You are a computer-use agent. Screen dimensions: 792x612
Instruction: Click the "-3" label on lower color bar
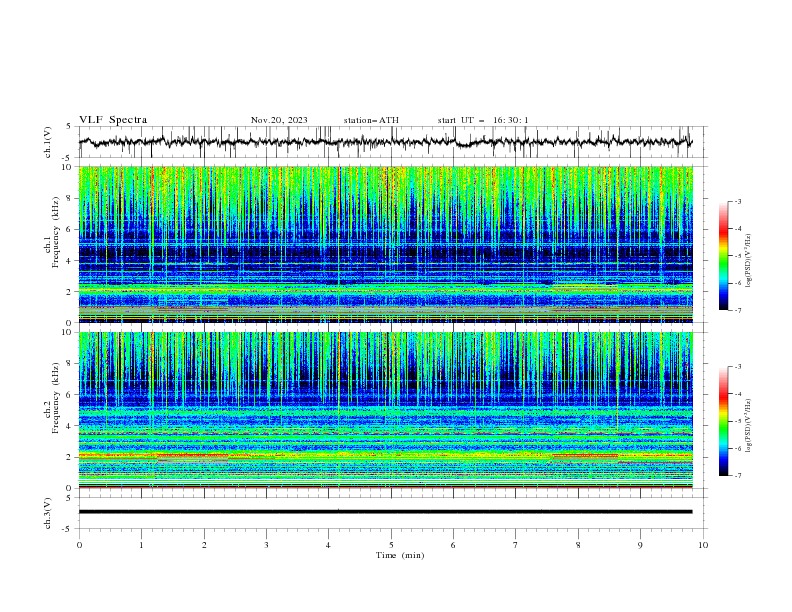[738, 367]
